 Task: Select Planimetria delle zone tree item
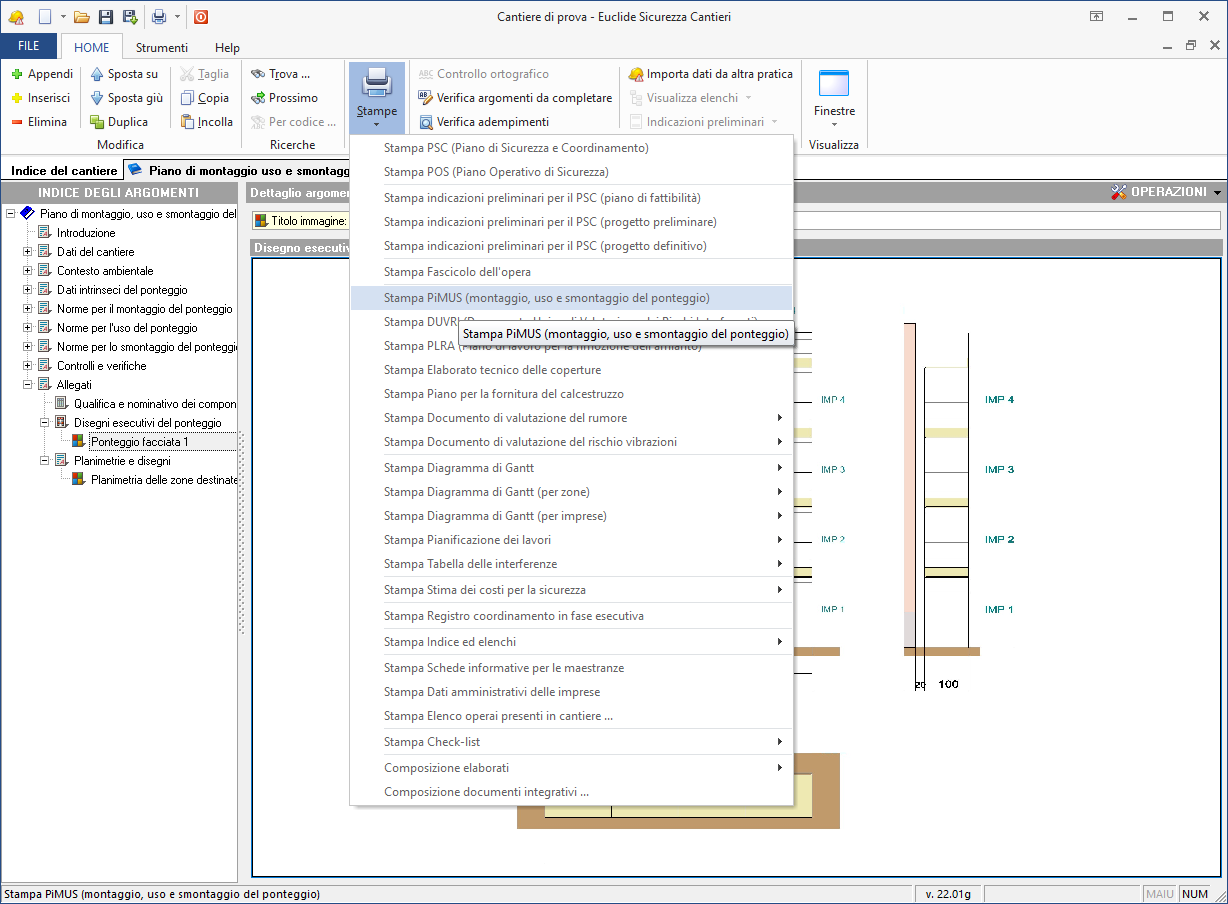pos(164,480)
